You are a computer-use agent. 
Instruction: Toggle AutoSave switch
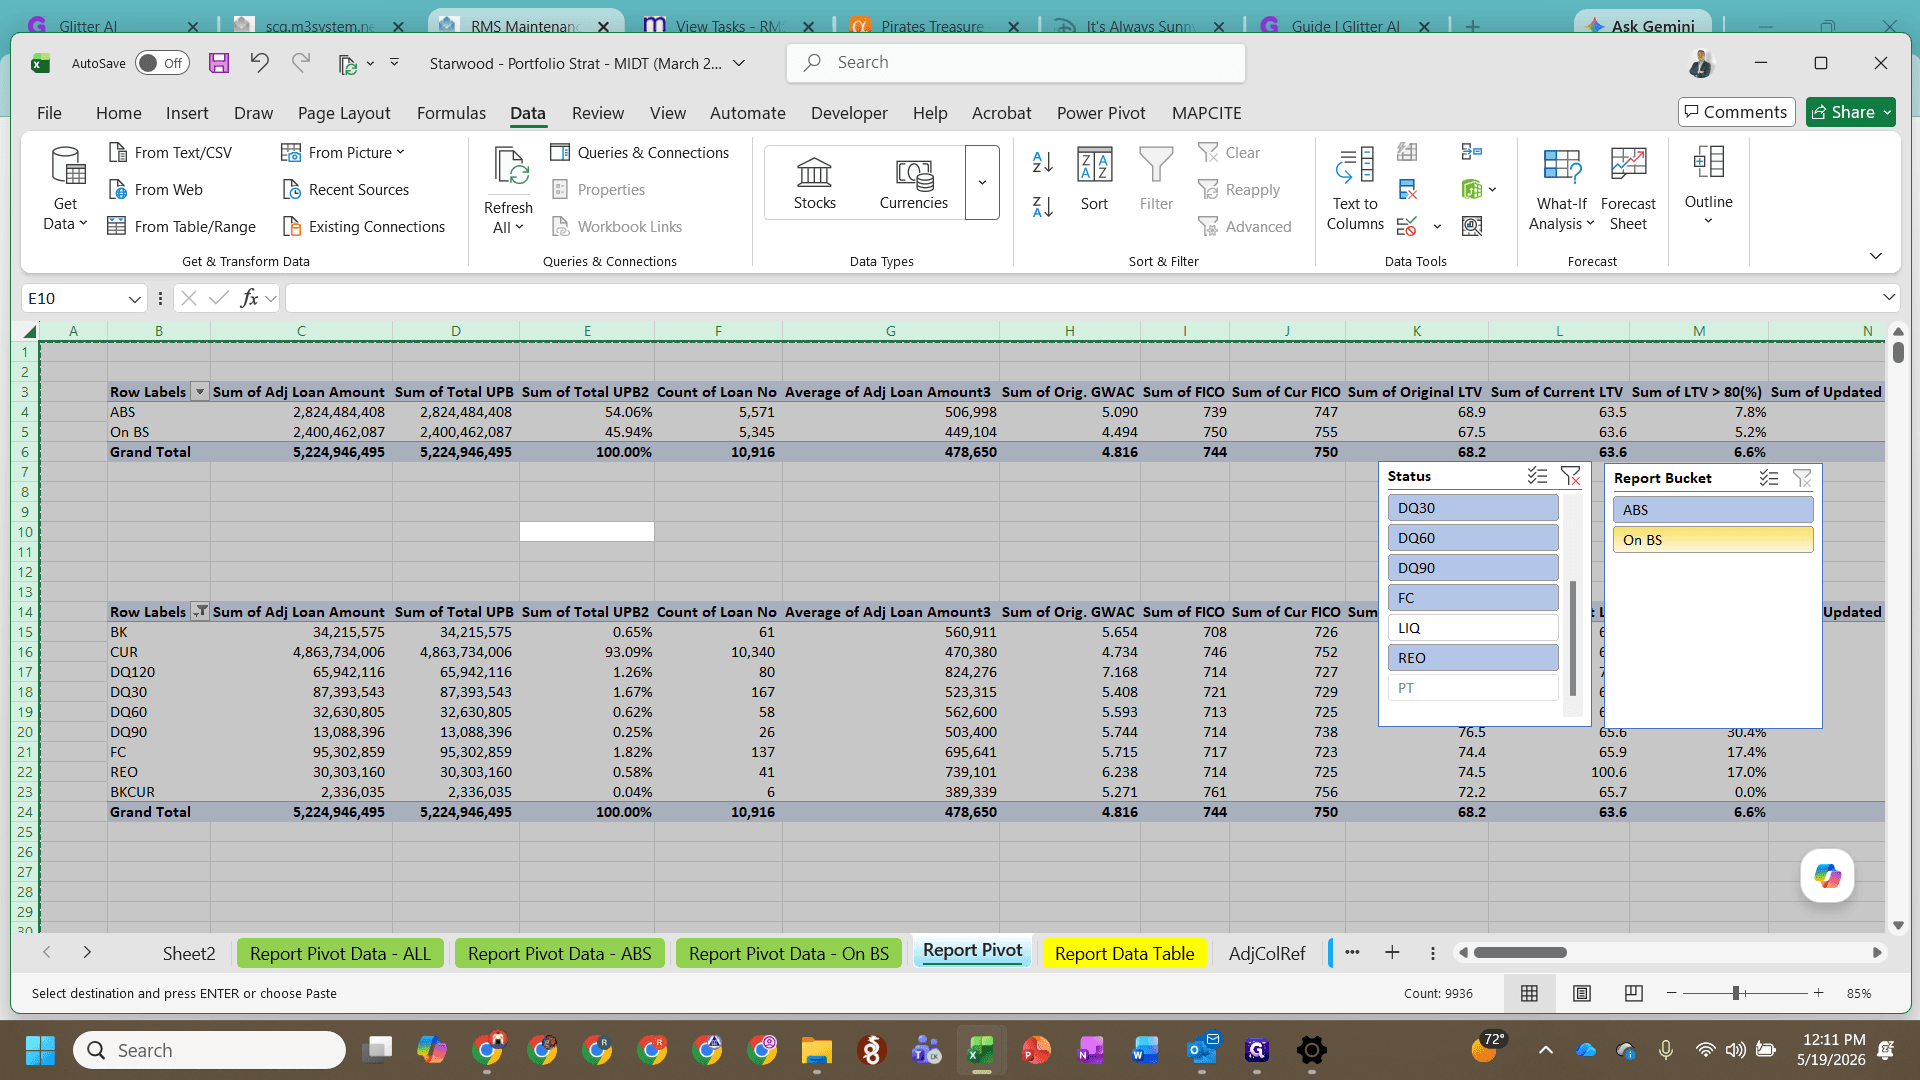(x=162, y=63)
